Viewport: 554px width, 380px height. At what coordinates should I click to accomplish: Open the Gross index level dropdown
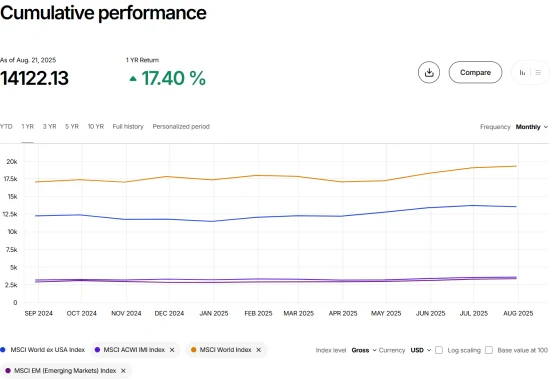pos(364,350)
